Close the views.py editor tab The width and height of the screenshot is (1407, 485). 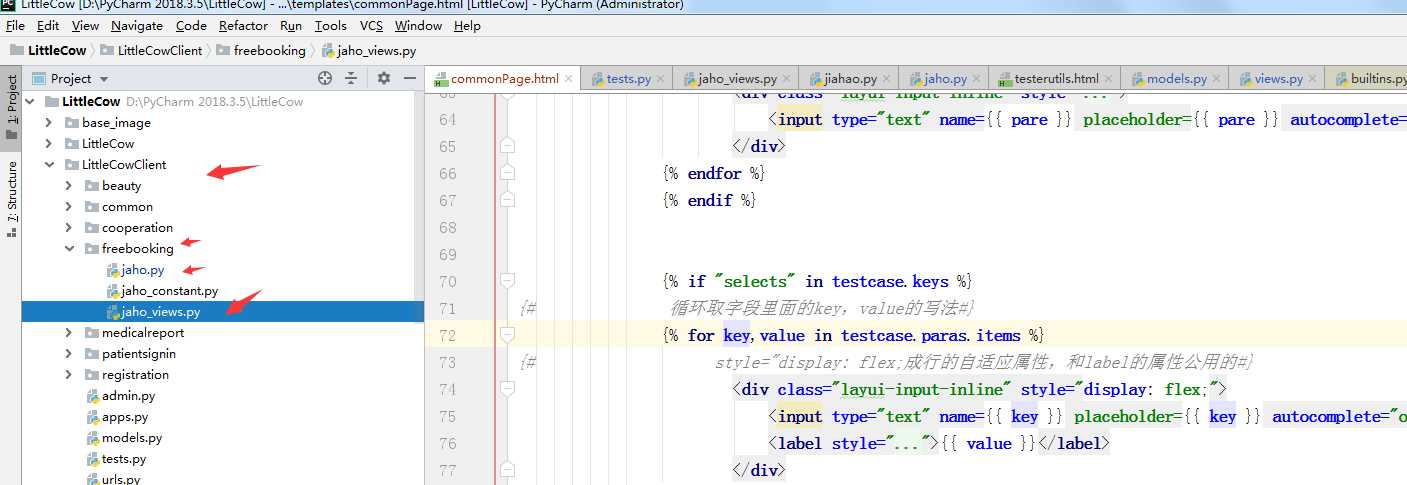1312,78
